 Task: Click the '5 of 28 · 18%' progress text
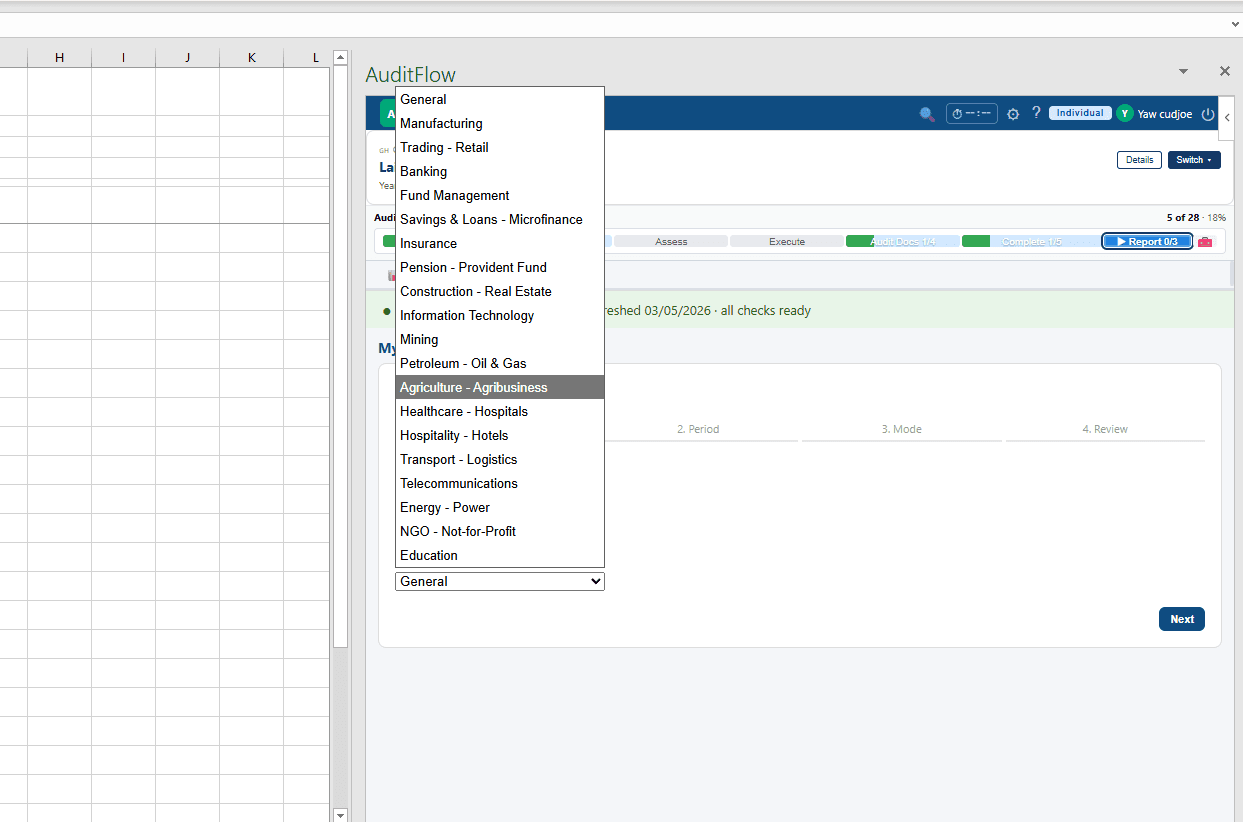pyautogui.click(x=1196, y=217)
